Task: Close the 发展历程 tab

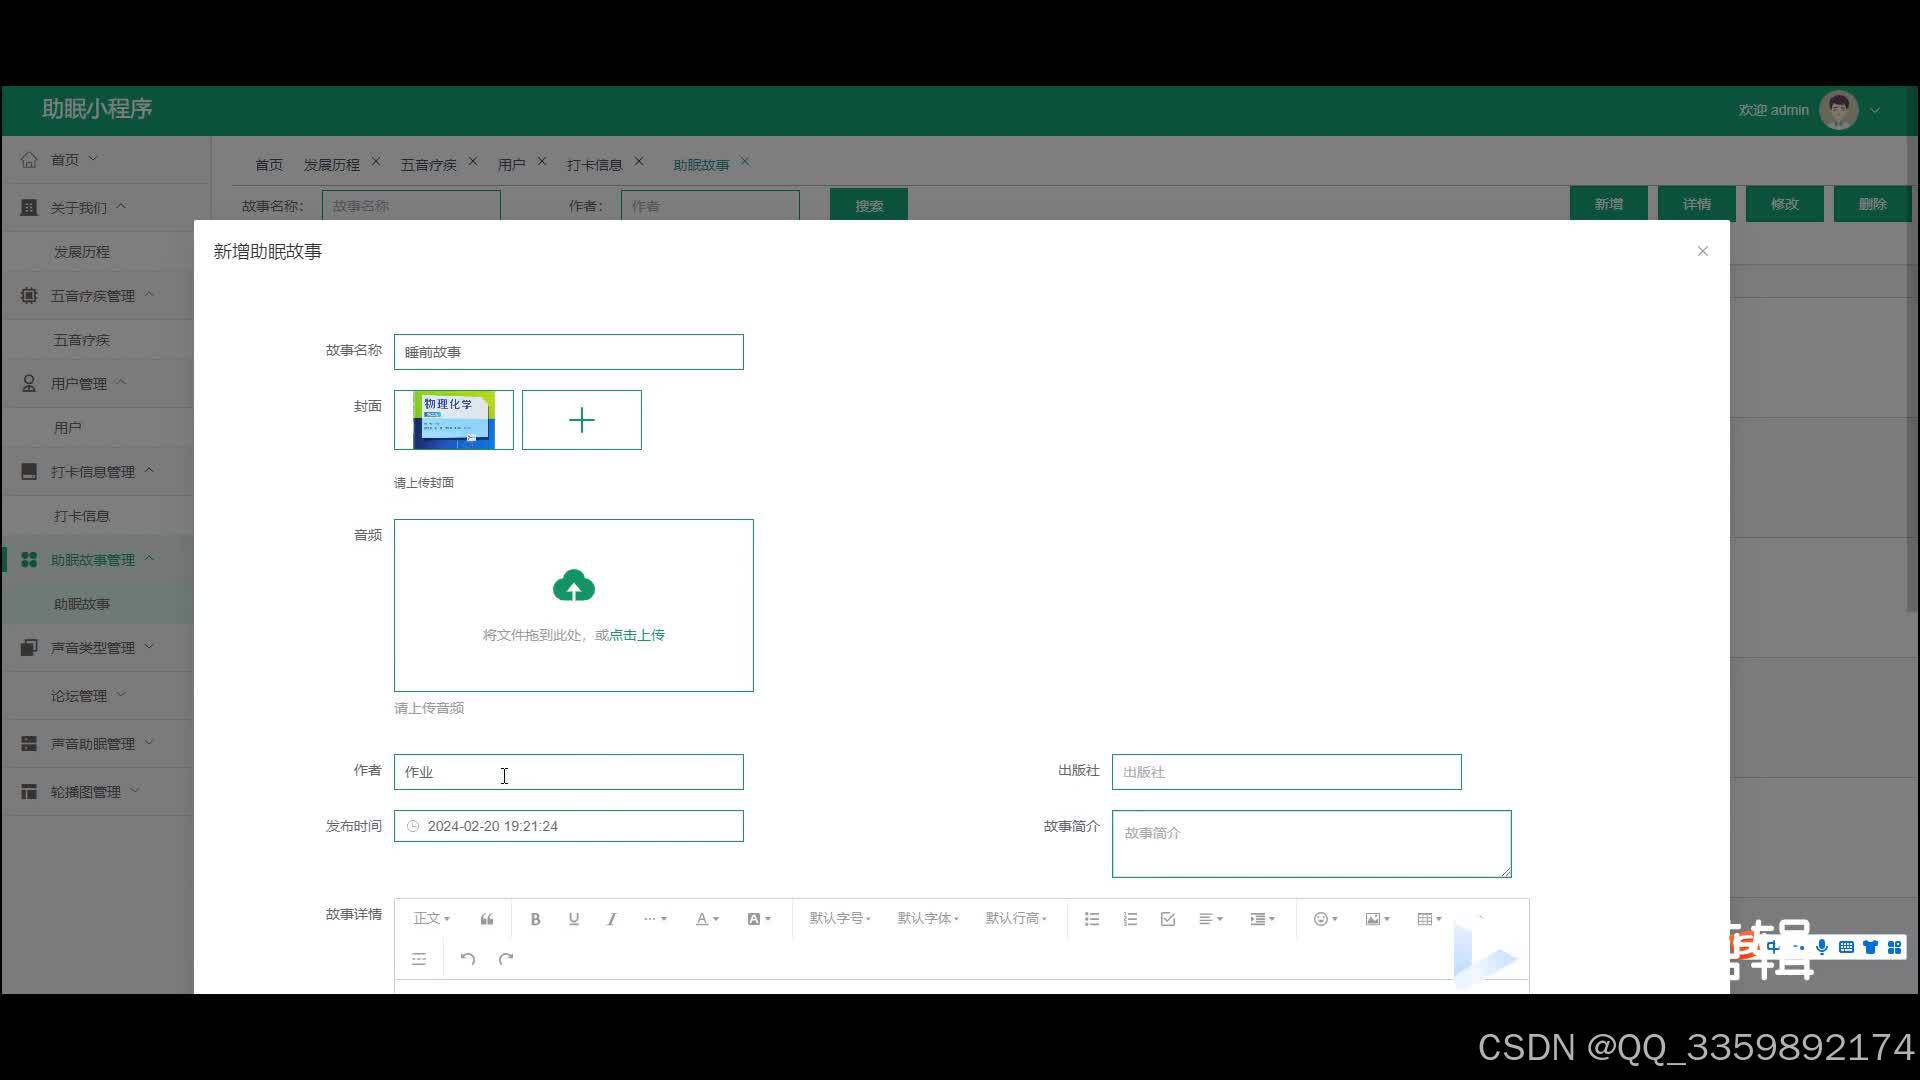Action: (376, 161)
